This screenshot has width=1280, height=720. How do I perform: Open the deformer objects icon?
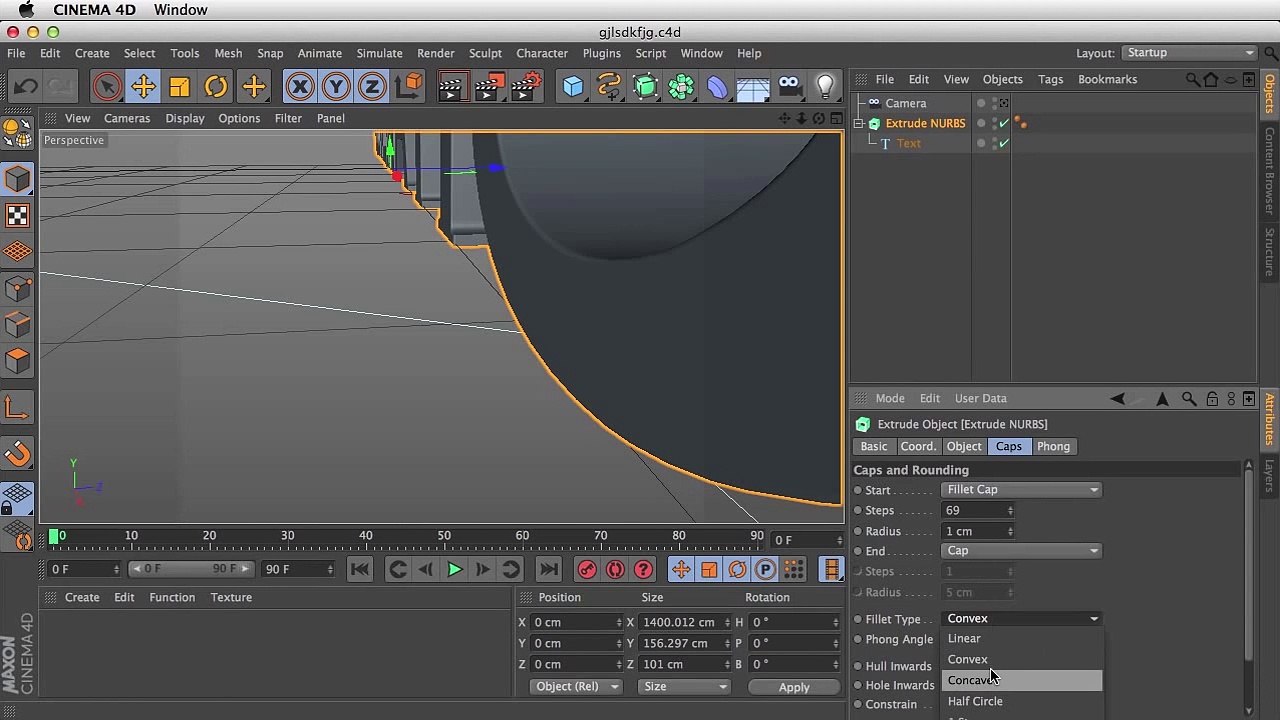(x=717, y=87)
